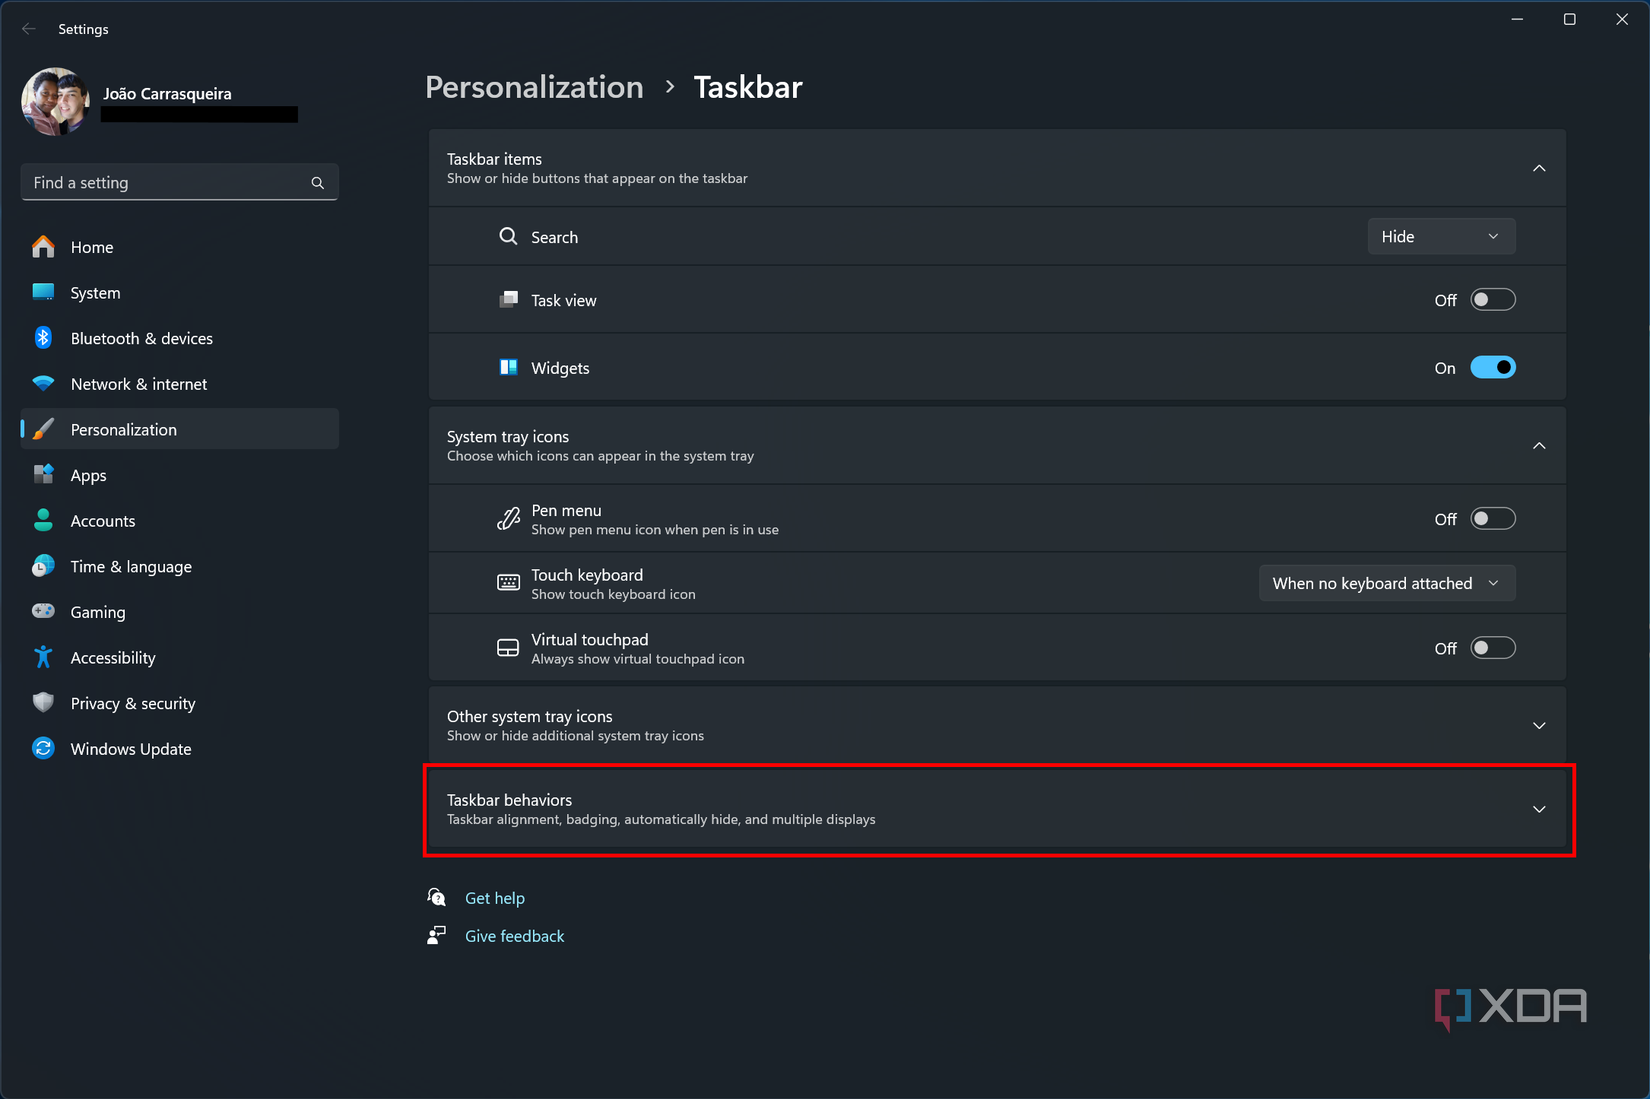Open the Home settings page
The image size is (1650, 1099).
pos(91,247)
